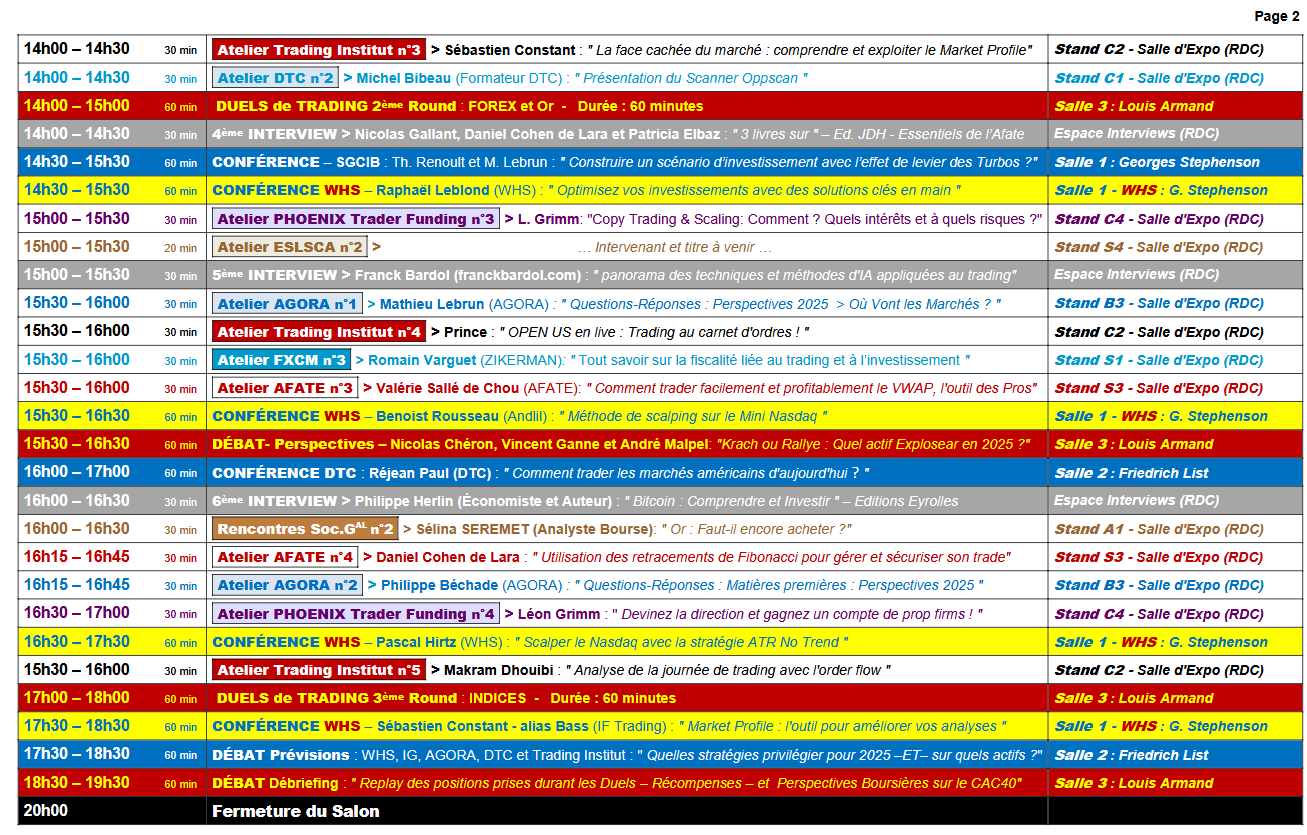Select the "Atelier PHOENIX Trader Funding n°3" badge
The image size is (1307, 835).
pos(355,219)
